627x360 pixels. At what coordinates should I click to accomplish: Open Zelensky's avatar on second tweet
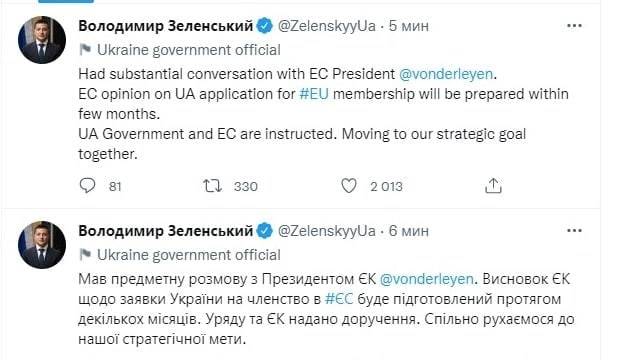coord(42,245)
